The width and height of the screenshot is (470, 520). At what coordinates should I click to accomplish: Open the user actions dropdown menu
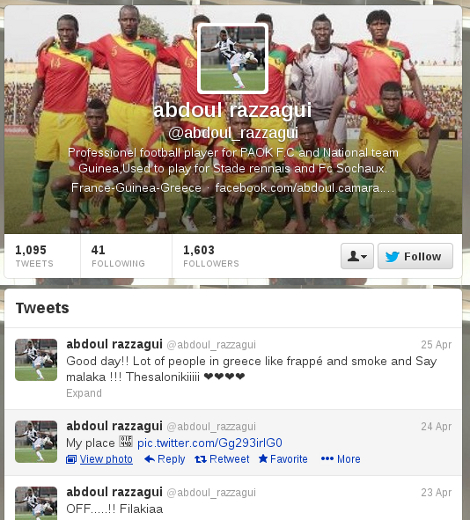[357, 256]
